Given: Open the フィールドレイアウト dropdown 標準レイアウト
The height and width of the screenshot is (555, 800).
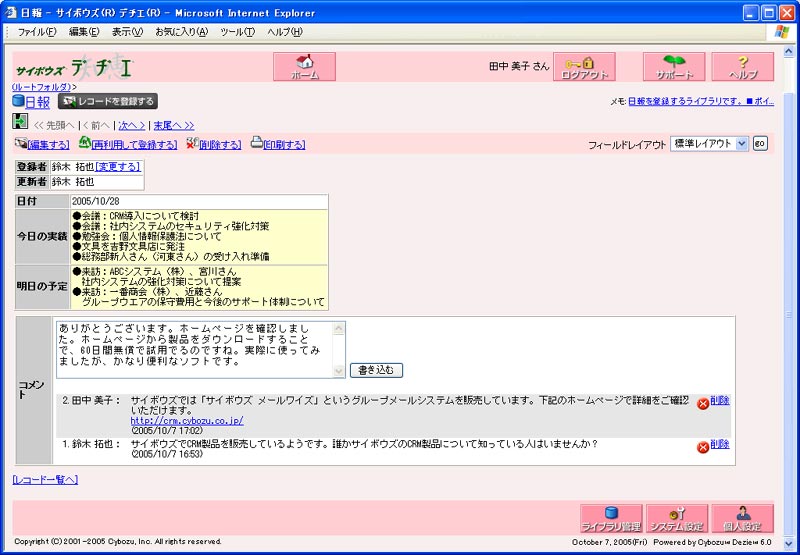Looking at the screenshot, I should tap(709, 144).
